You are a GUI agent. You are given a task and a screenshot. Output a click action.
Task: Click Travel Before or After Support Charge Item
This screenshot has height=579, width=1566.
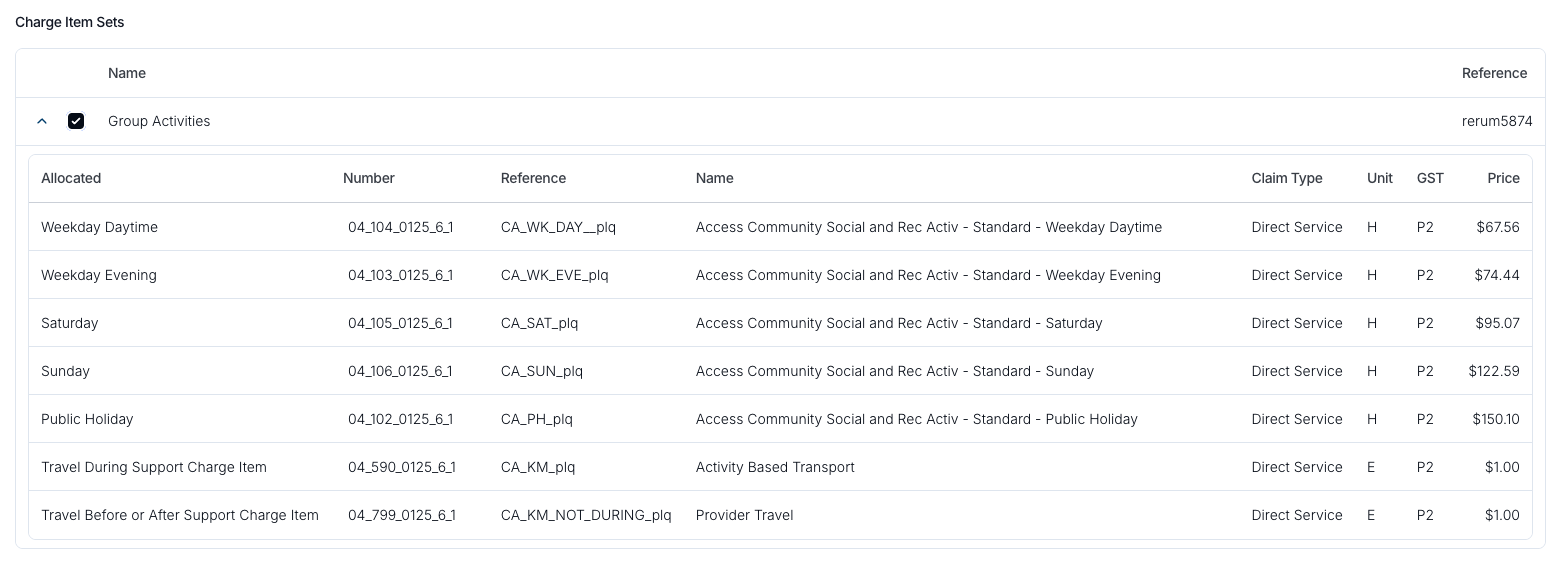(x=180, y=515)
